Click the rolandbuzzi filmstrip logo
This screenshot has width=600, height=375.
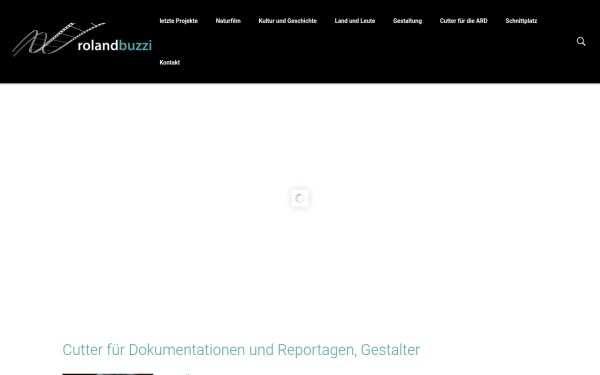(x=82, y=39)
